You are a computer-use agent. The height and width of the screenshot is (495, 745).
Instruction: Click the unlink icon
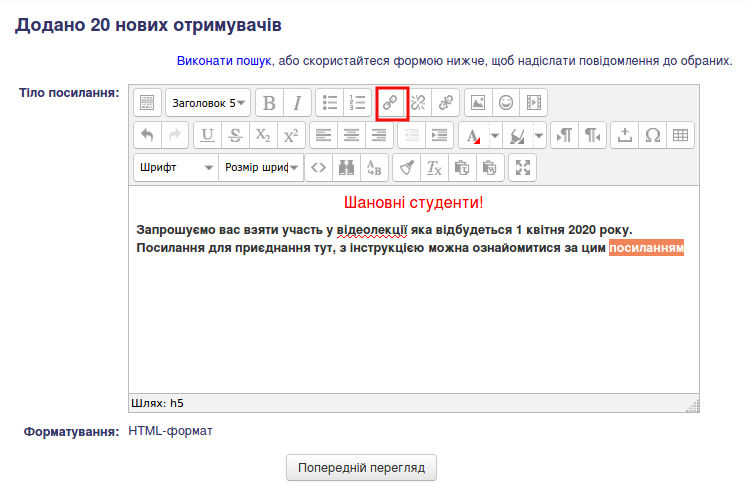[418, 103]
